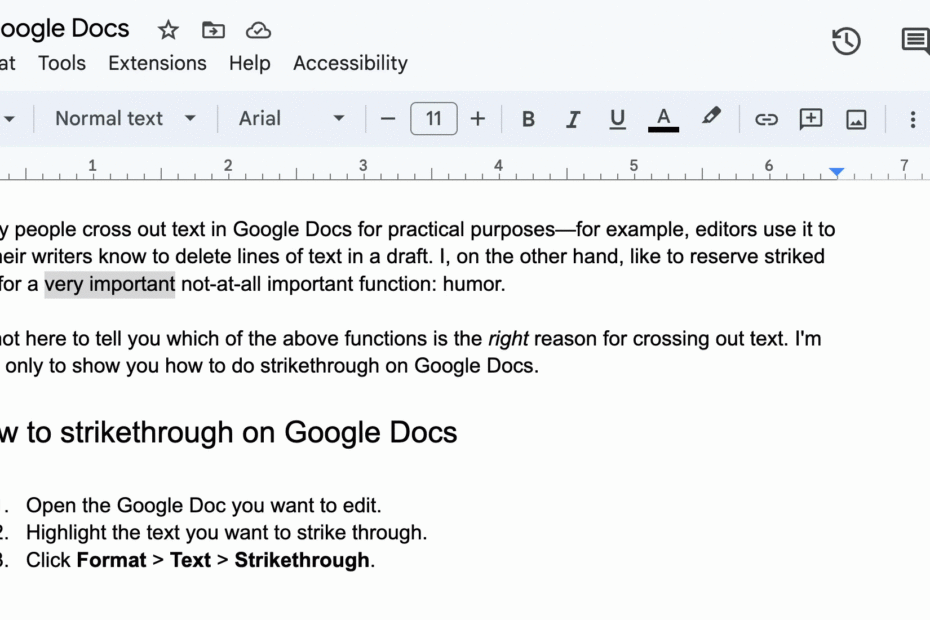Increase font size with plus button
The width and height of the screenshot is (930, 620).
[477, 119]
